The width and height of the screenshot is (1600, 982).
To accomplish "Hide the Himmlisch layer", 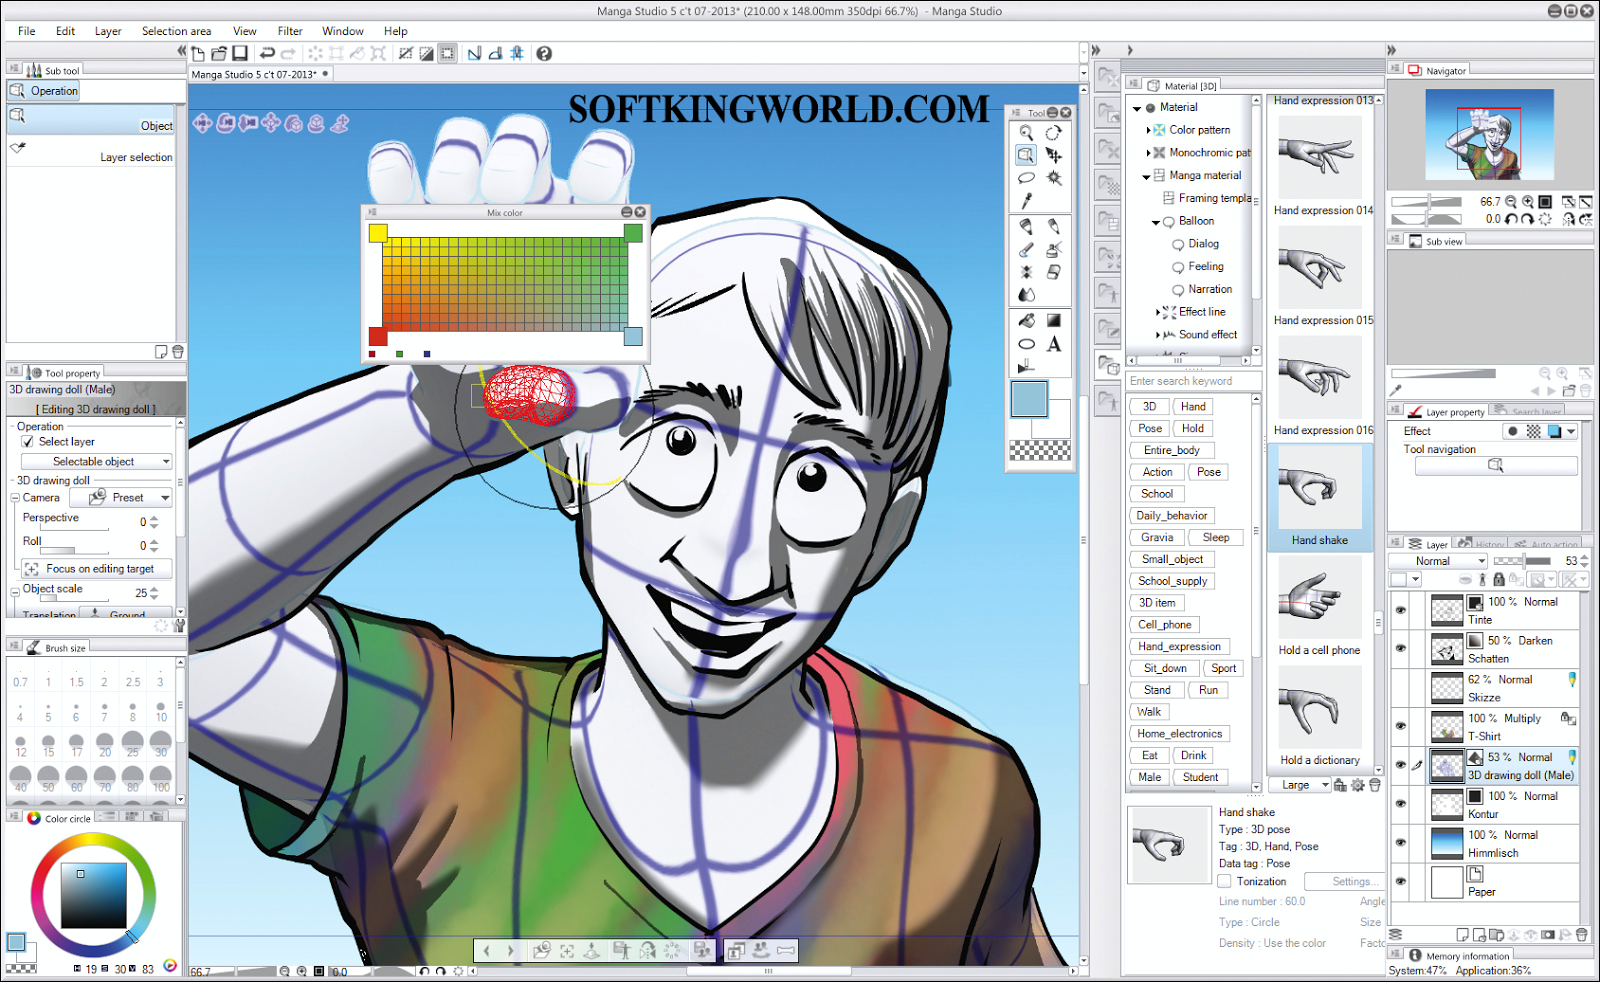I will [x=1400, y=843].
